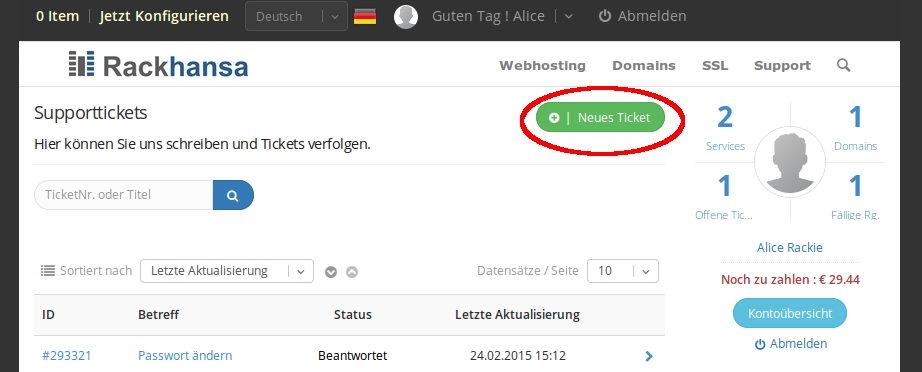The width and height of the screenshot is (922, 372).
Task: Click the Alice Rackie name link
Action: tap(790, 247)
